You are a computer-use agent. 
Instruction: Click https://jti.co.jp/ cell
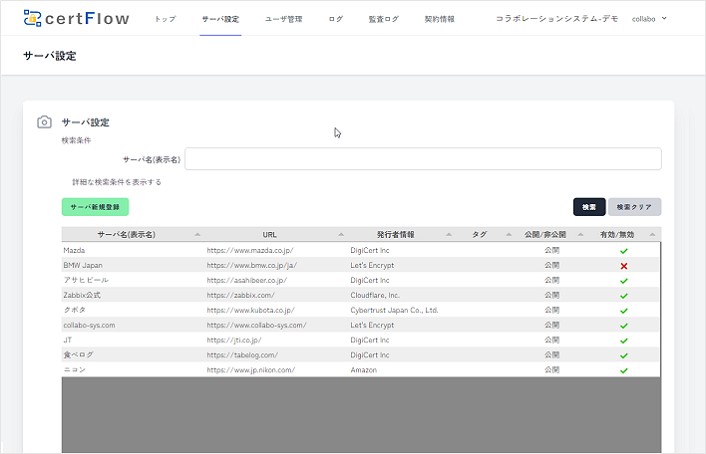click(234, 340)
